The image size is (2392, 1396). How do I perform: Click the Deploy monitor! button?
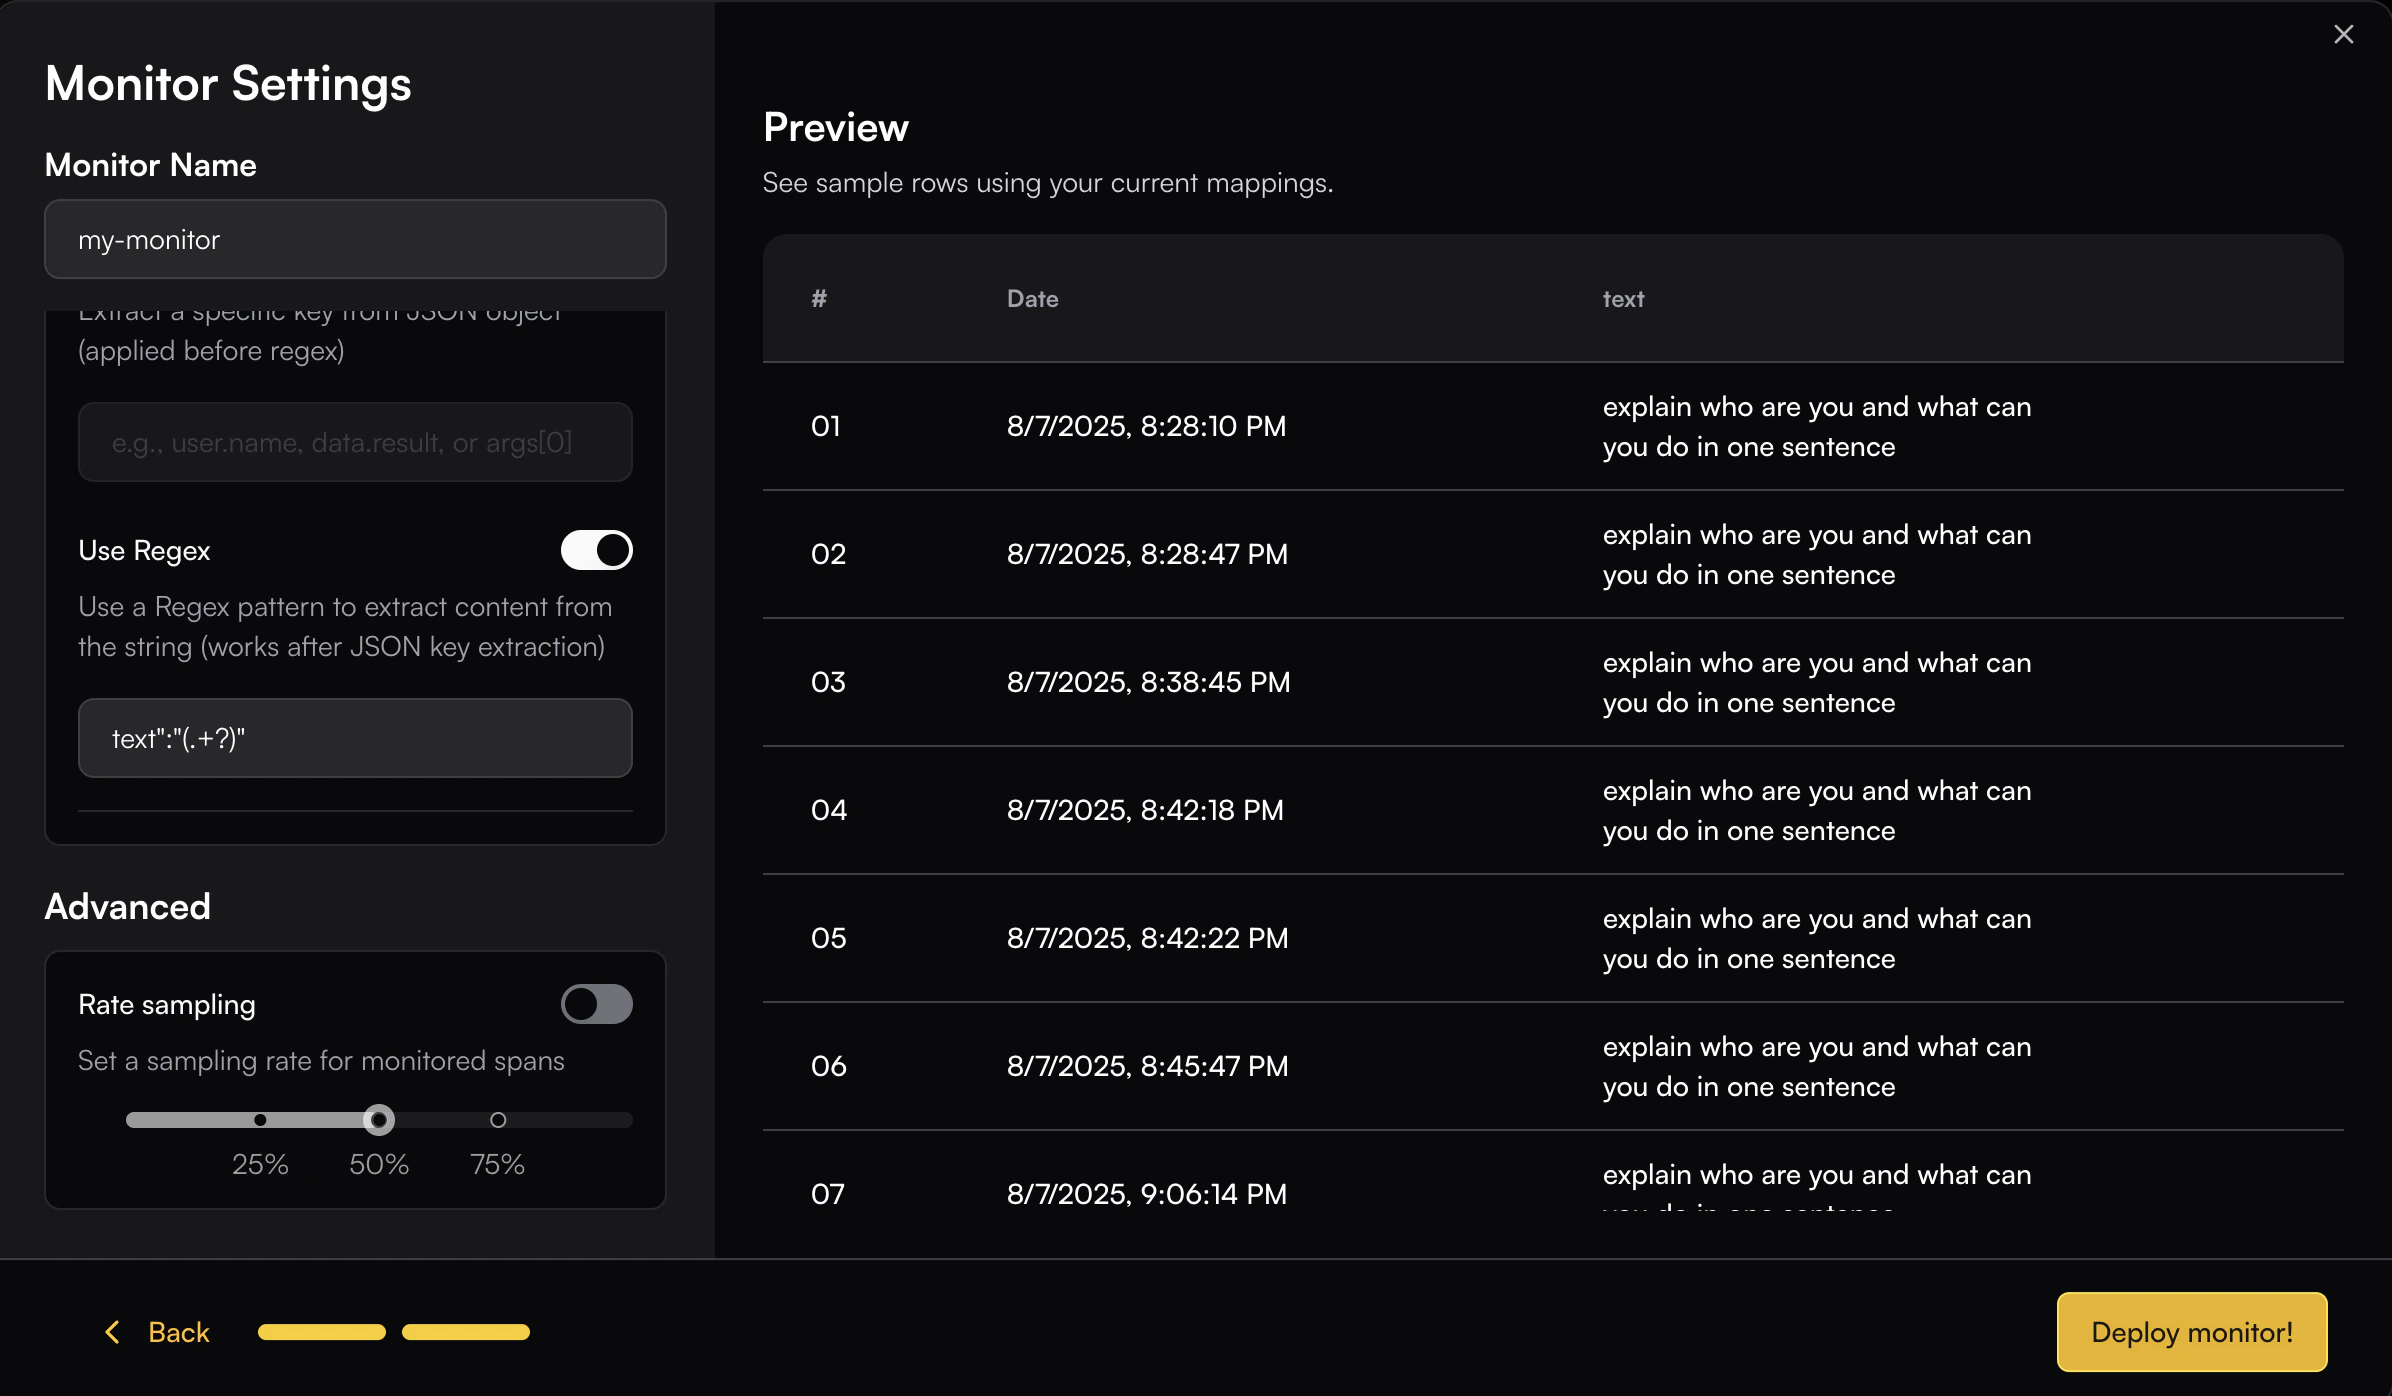tap(2191, 1332)
